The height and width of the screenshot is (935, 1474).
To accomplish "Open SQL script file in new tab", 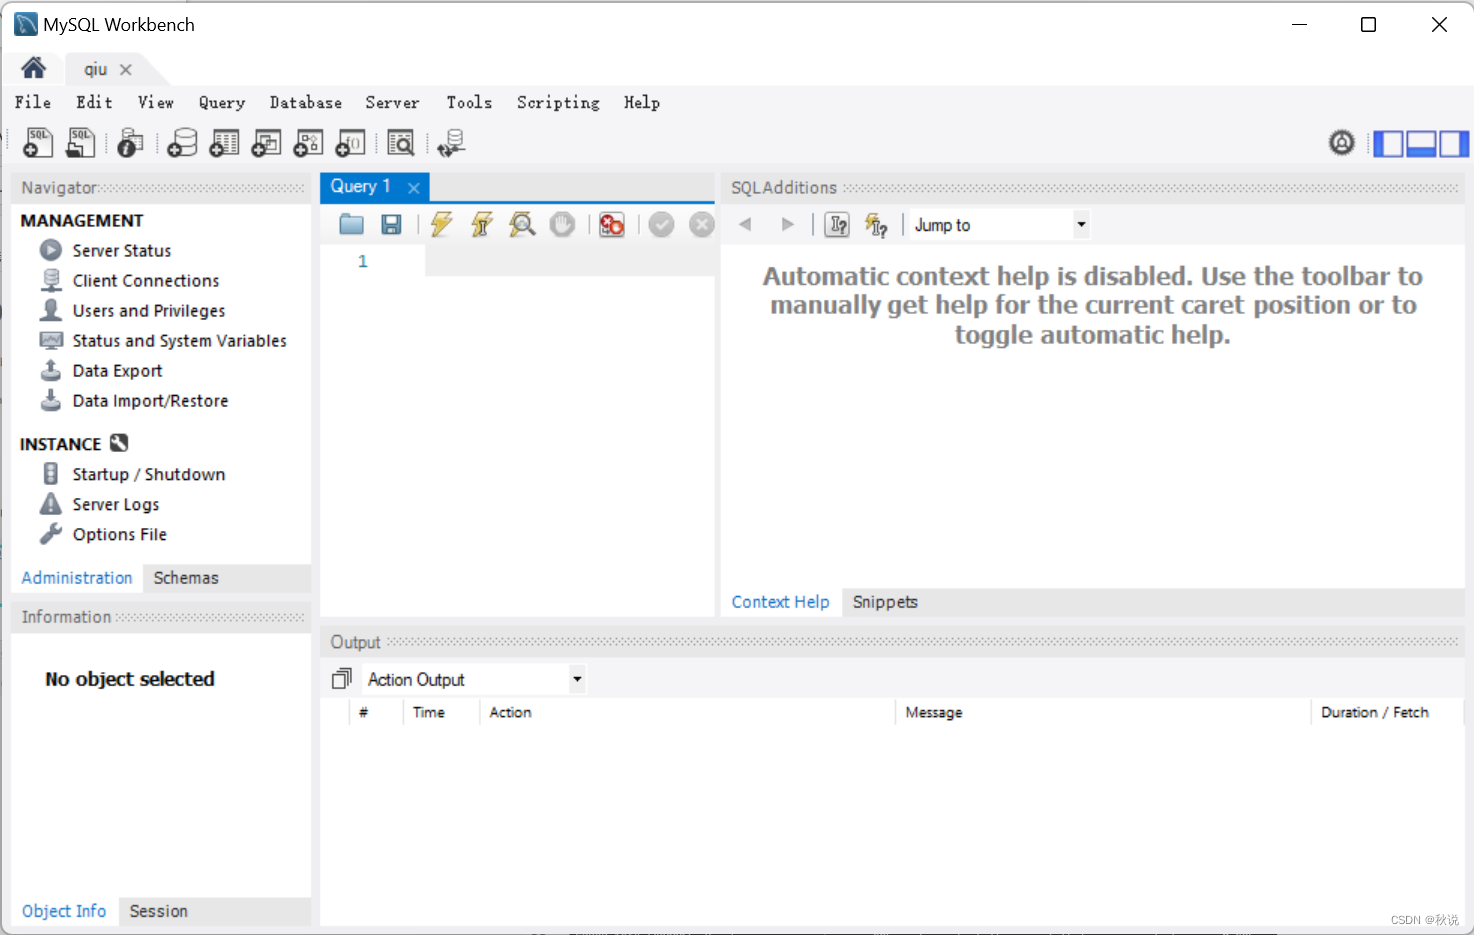I will point(81,143).
